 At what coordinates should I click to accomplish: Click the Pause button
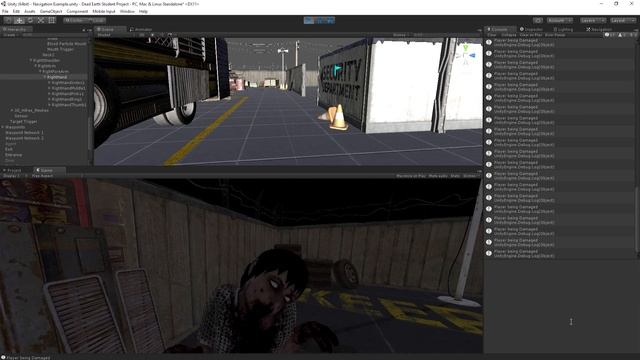(x=320, y=20)
